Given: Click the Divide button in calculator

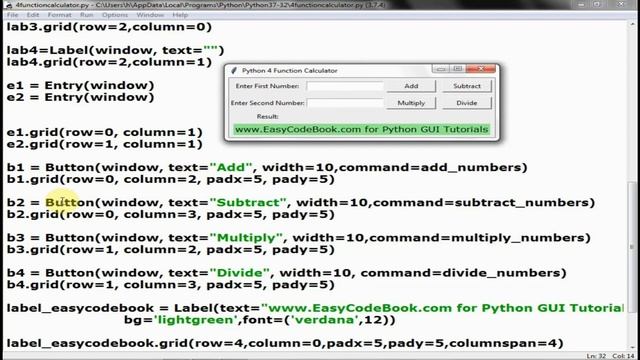Looking at the screenshot, I should pos(467,103).
